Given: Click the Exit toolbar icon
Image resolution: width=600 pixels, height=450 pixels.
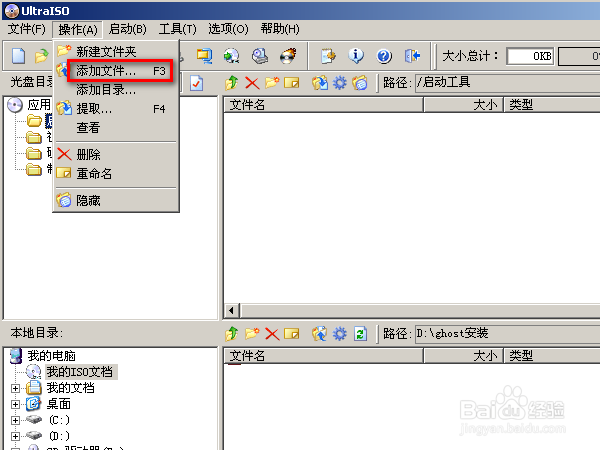Looking at the screenshot, I should [412, 56].
